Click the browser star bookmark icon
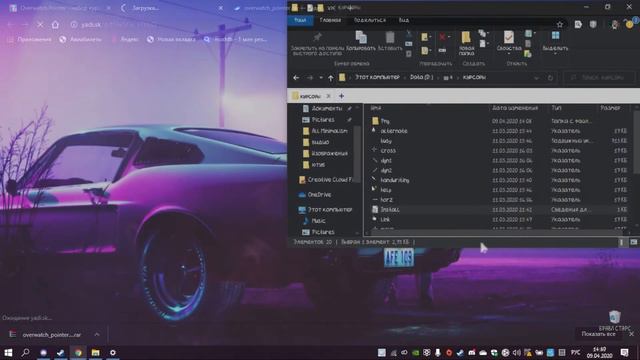This screenshot has width=640, height=360. click(560, 24)
